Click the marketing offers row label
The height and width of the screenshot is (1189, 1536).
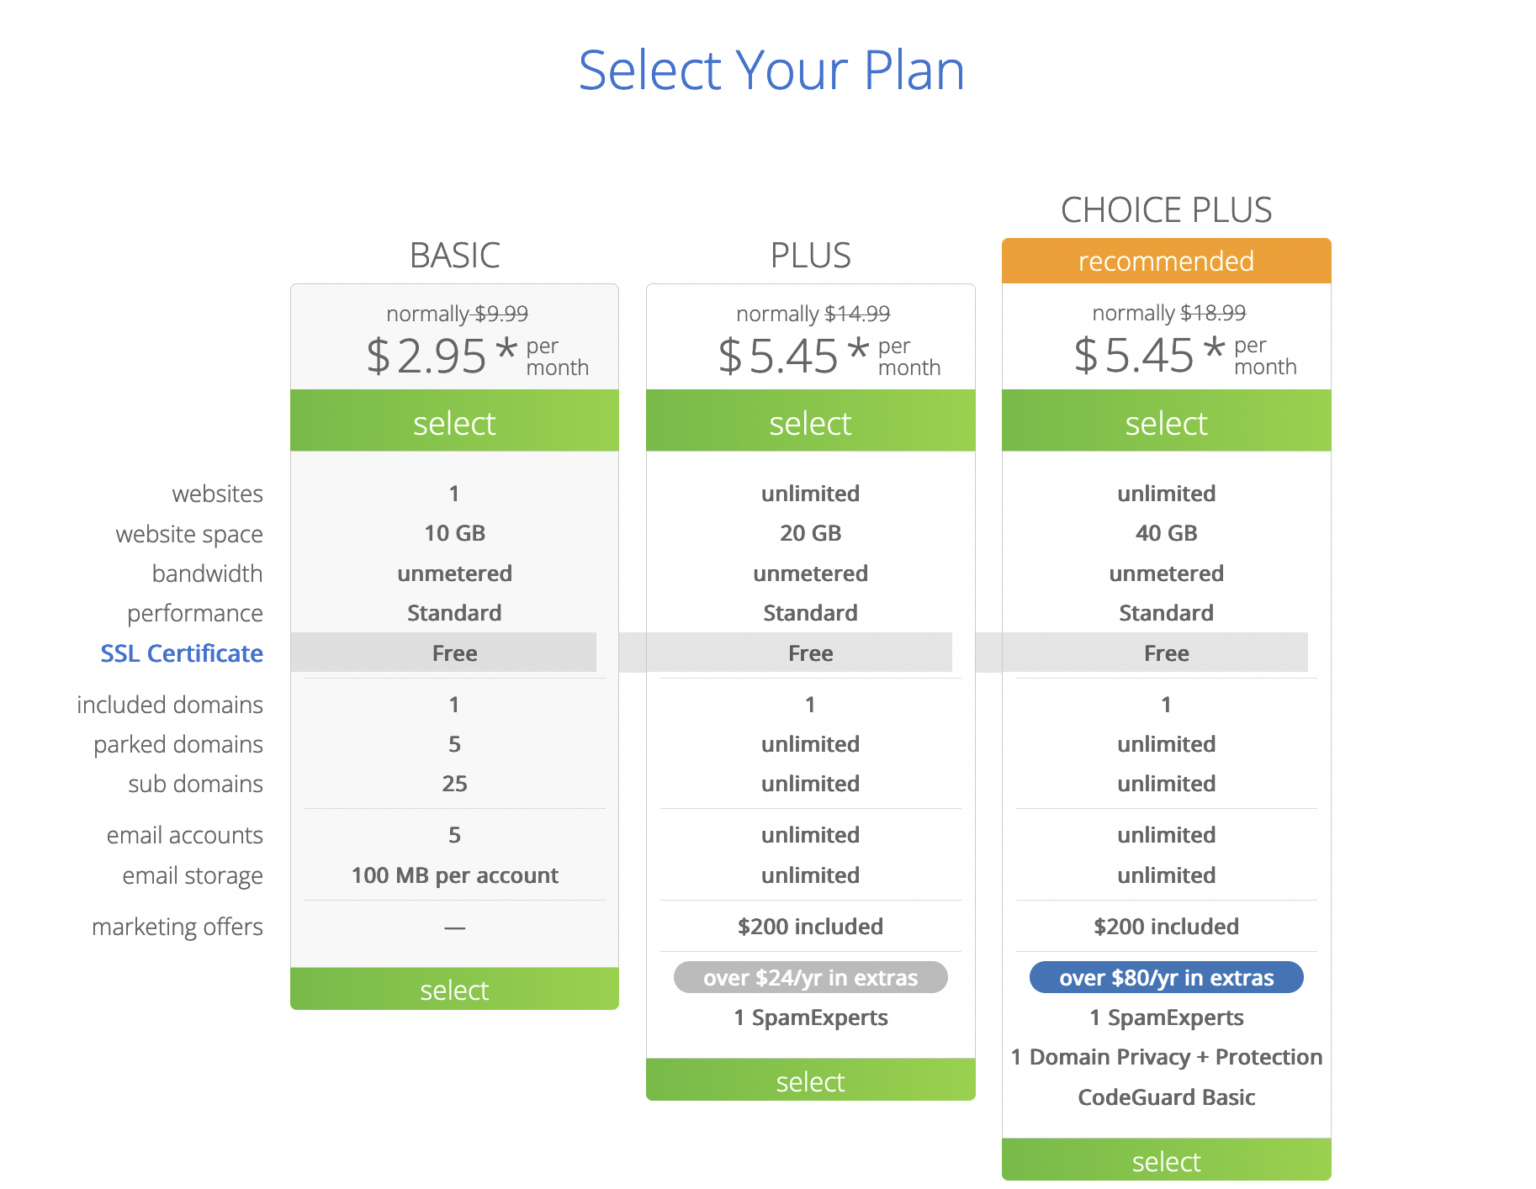(x=177, y=927)
